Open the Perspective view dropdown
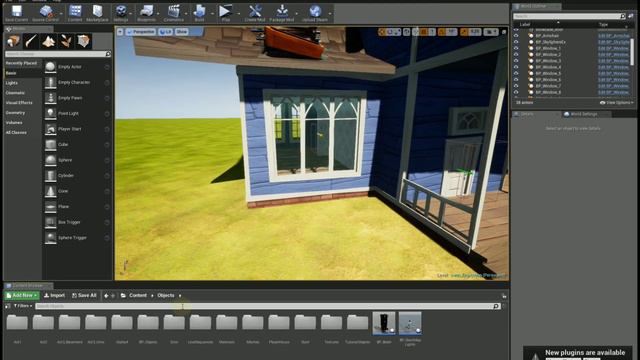This screenshot has width=640, height=360. click(x=141, y=31)
